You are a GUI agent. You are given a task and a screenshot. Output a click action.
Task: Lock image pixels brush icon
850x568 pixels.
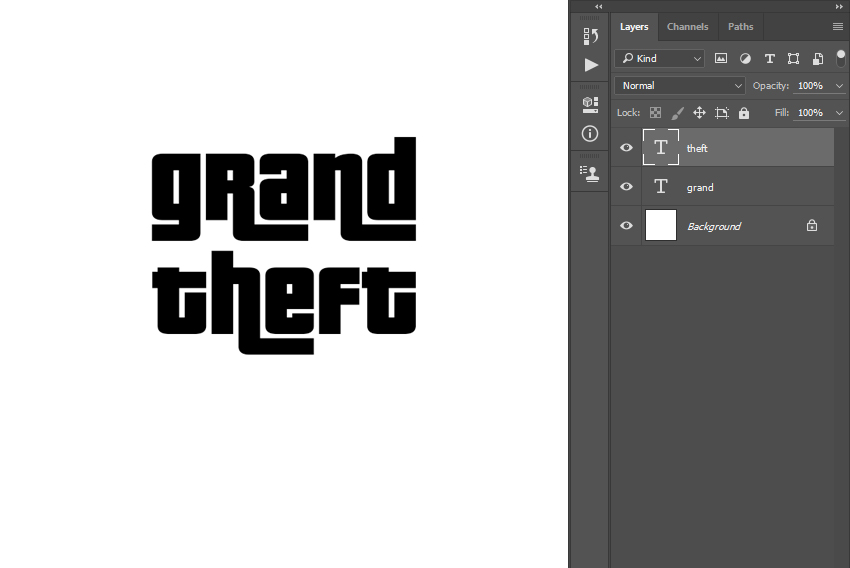pos(678,113)
